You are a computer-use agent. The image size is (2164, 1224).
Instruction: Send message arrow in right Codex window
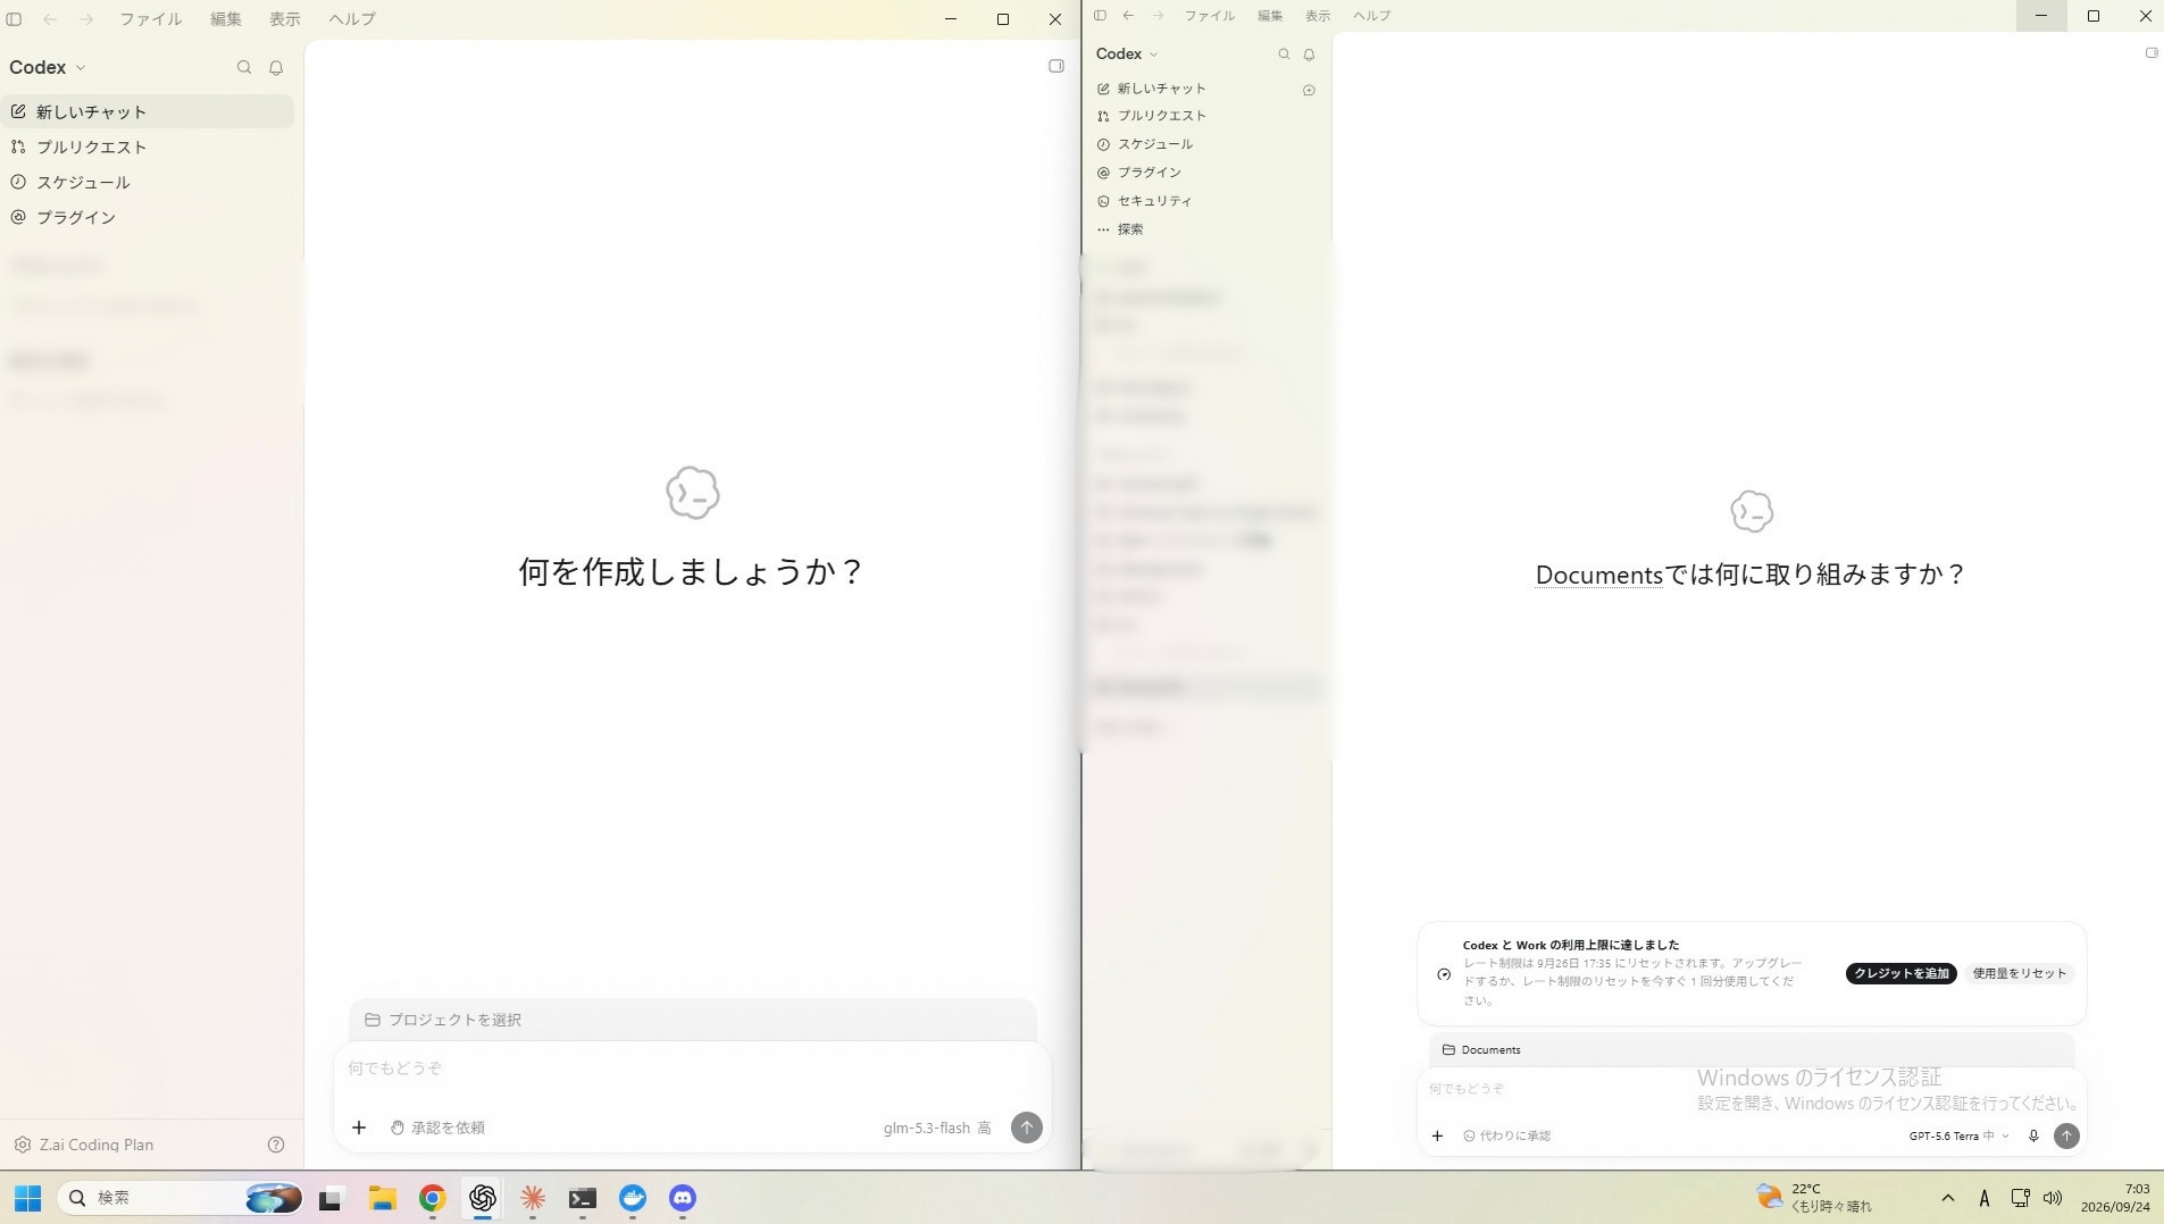pyautogui.click(x=2066, y=1135)
